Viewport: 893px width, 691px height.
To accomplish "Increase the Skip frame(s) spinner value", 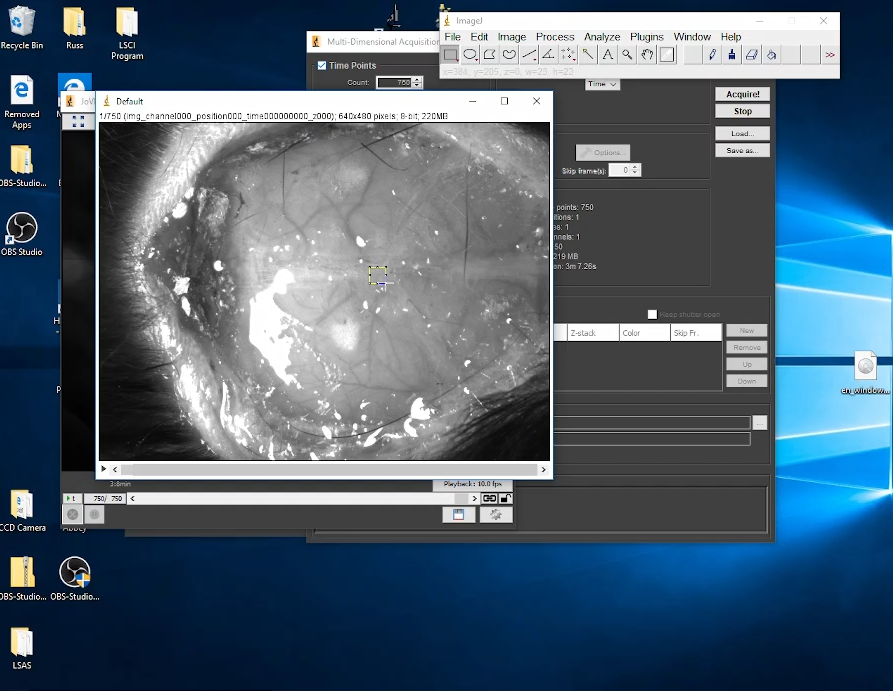I will point(637,167).
